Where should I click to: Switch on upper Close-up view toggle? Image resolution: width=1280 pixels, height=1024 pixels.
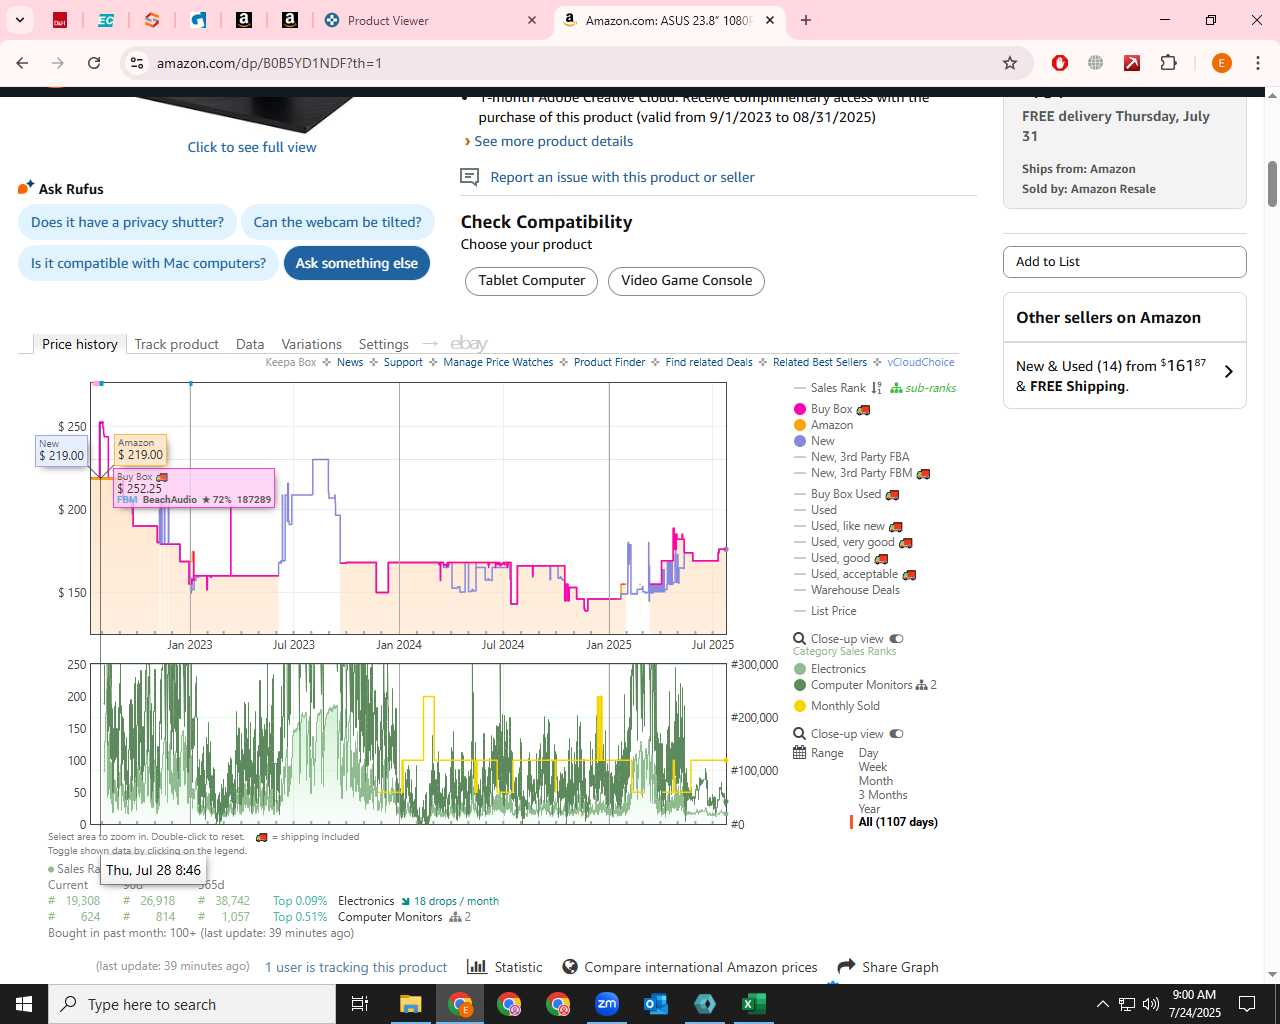(896, 639)
